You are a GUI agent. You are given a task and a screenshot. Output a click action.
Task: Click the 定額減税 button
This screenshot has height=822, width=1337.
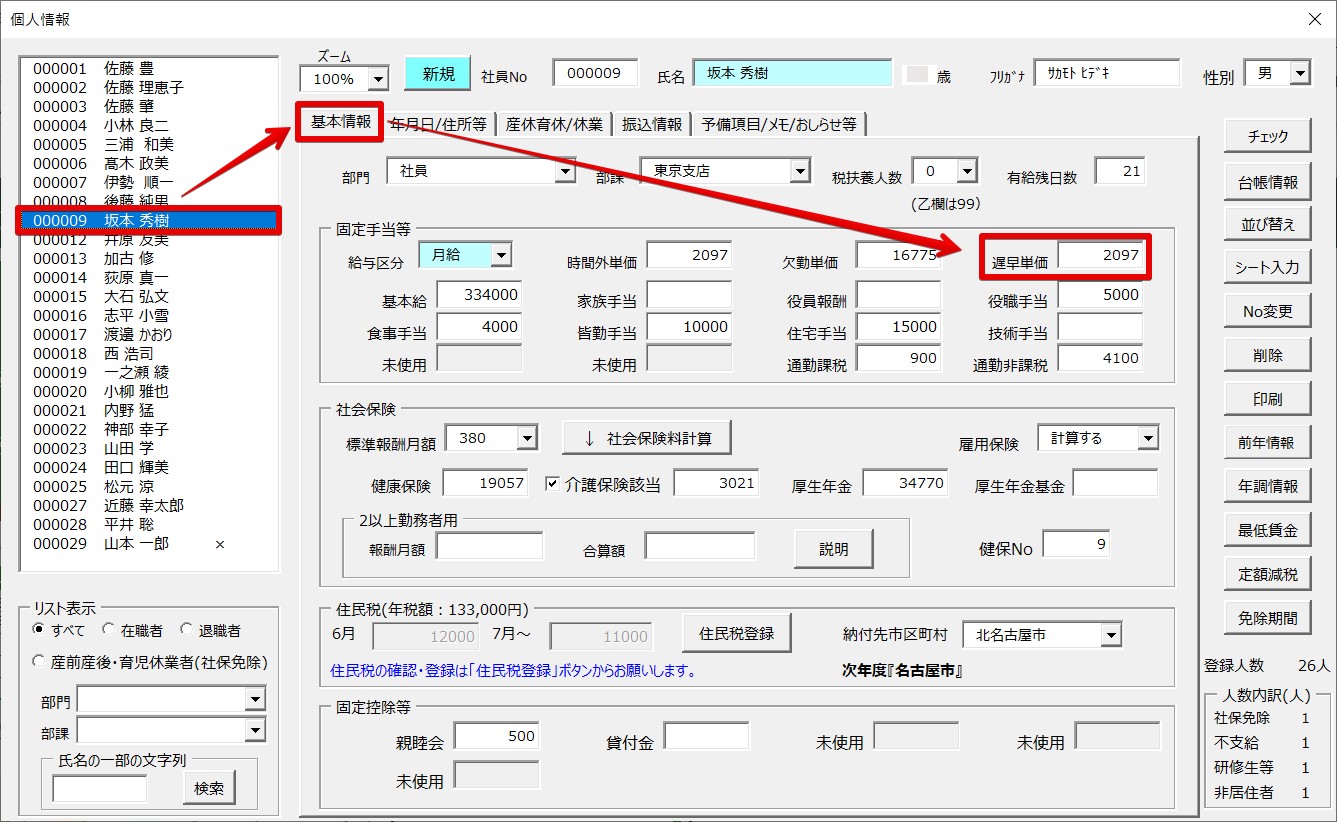click(1267, 573)
